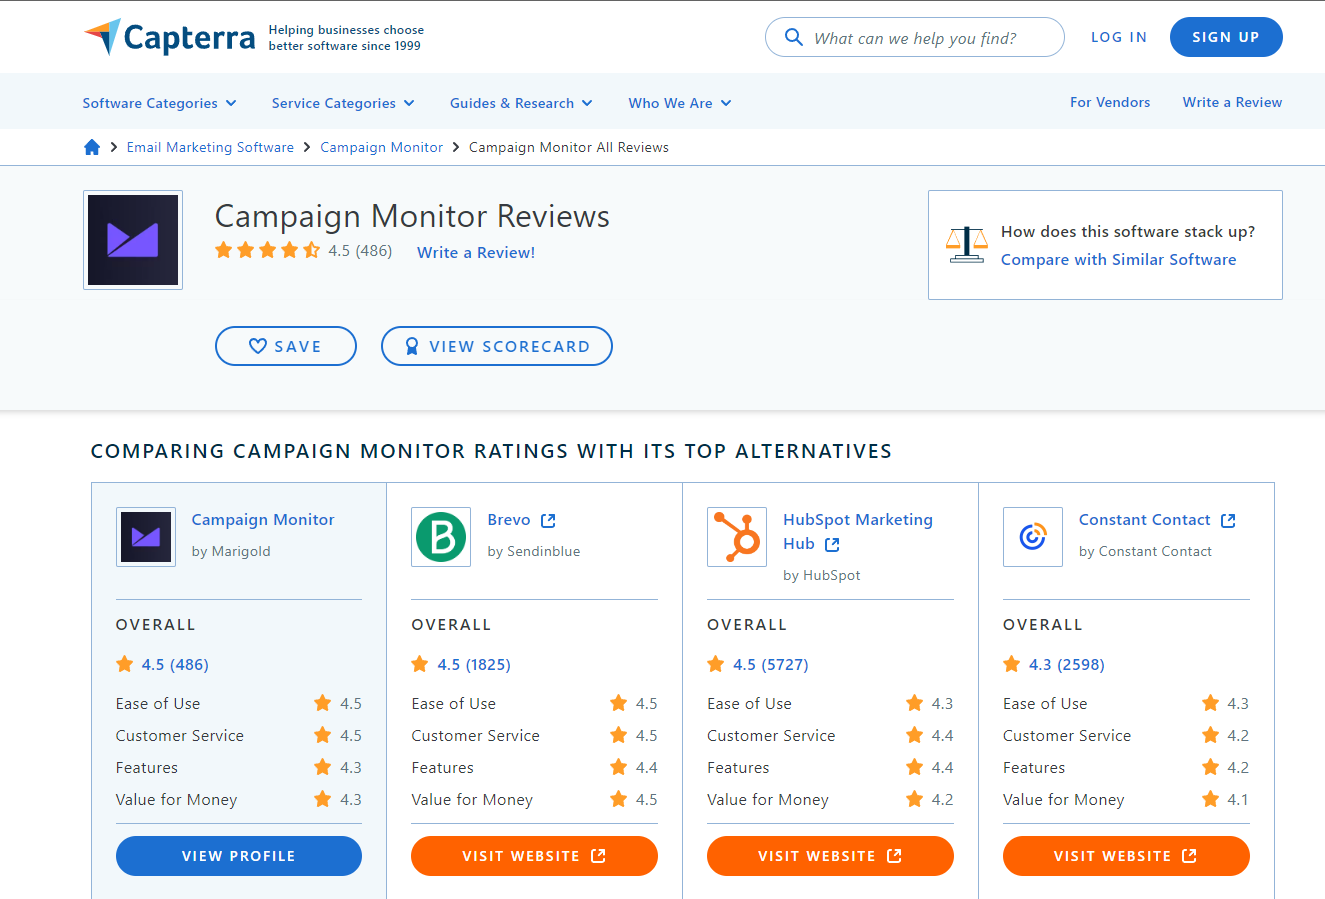Open HubSpot Marketing Hub title link
The image size is (1325, 899).
pos(858,532)
